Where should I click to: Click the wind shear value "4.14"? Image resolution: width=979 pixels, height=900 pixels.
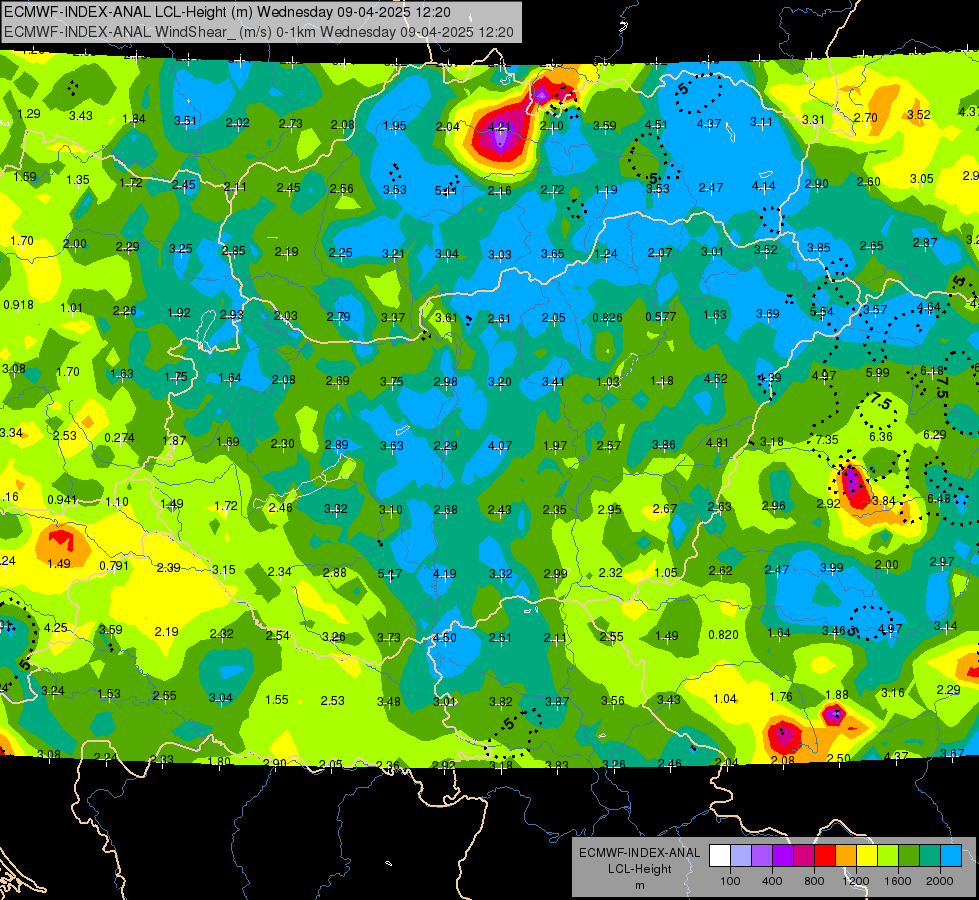coord(764,185)
